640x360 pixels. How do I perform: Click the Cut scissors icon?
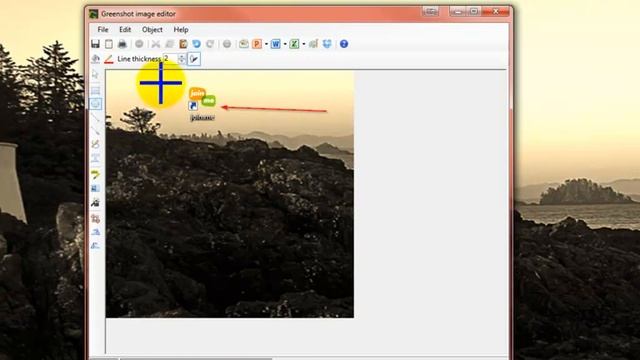tap(156, 44)
